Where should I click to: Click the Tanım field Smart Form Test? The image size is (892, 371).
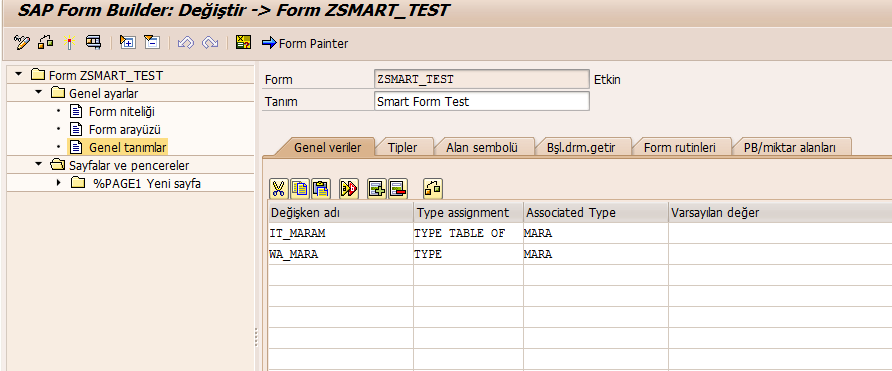tap(482, 101)
